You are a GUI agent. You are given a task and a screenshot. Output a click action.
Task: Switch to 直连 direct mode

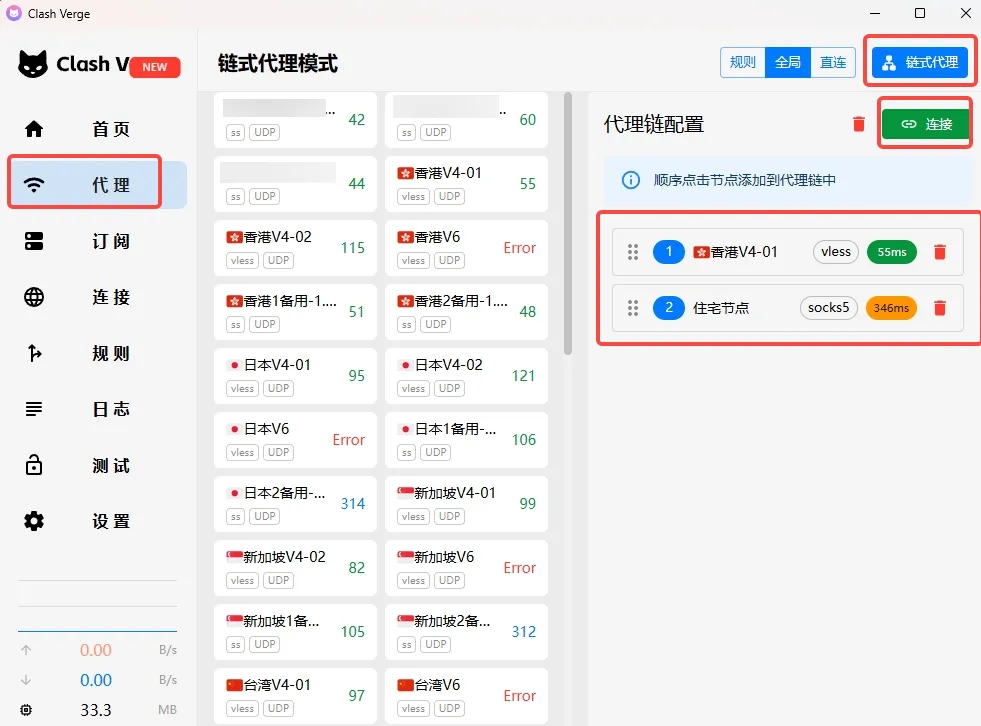coord(833,62)
